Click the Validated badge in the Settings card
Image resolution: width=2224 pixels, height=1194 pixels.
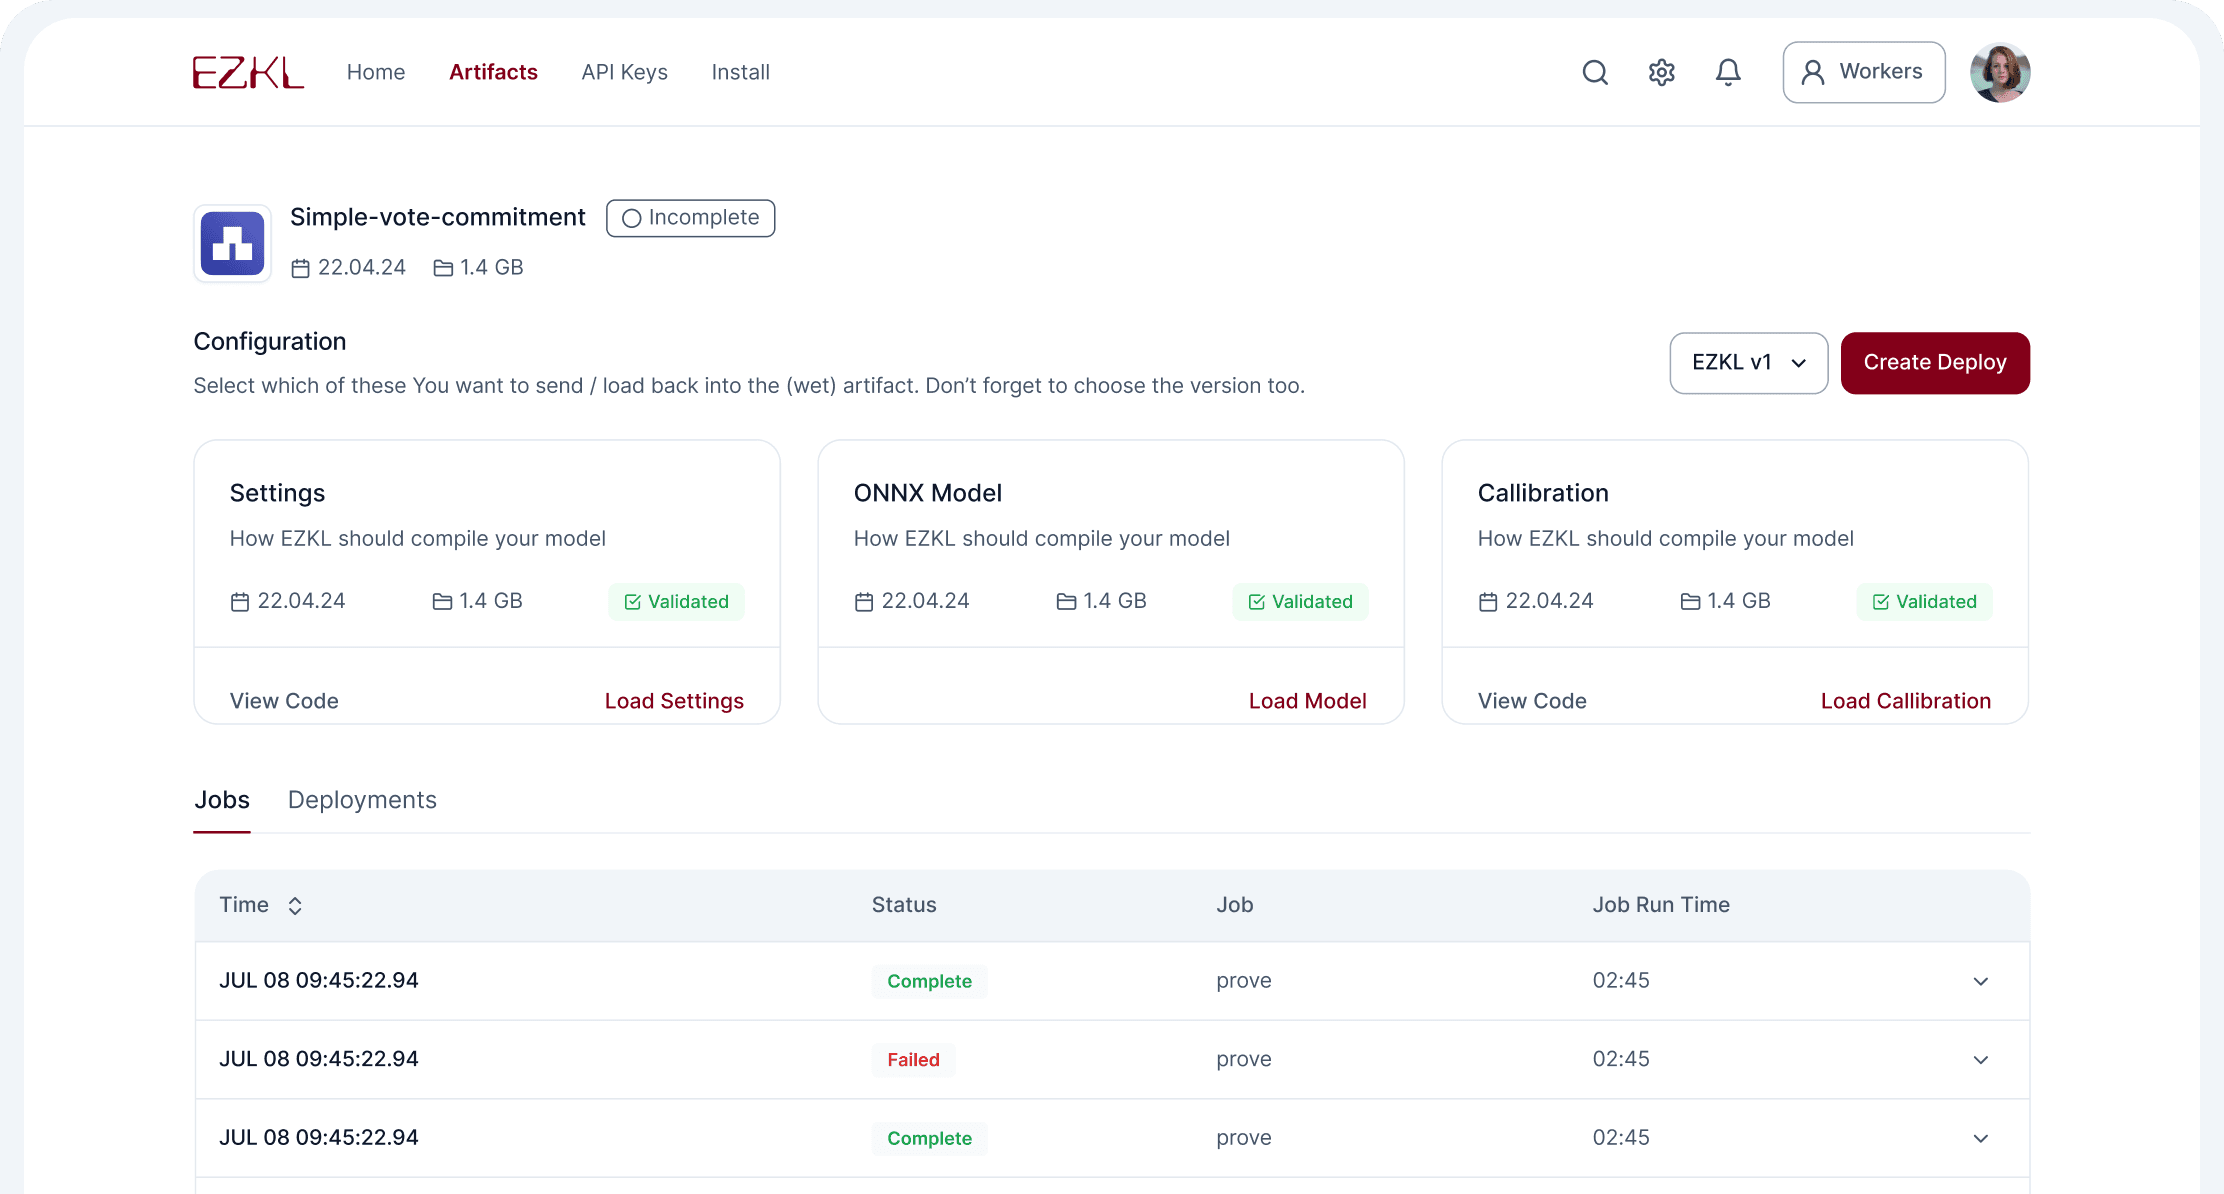[x=677, y=602]
